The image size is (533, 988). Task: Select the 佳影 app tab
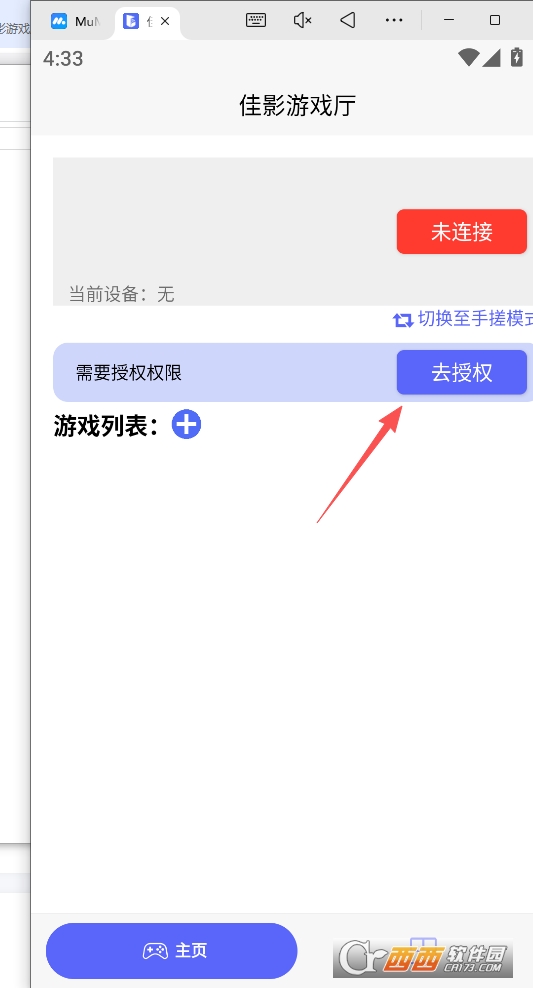tap(140, 21)
